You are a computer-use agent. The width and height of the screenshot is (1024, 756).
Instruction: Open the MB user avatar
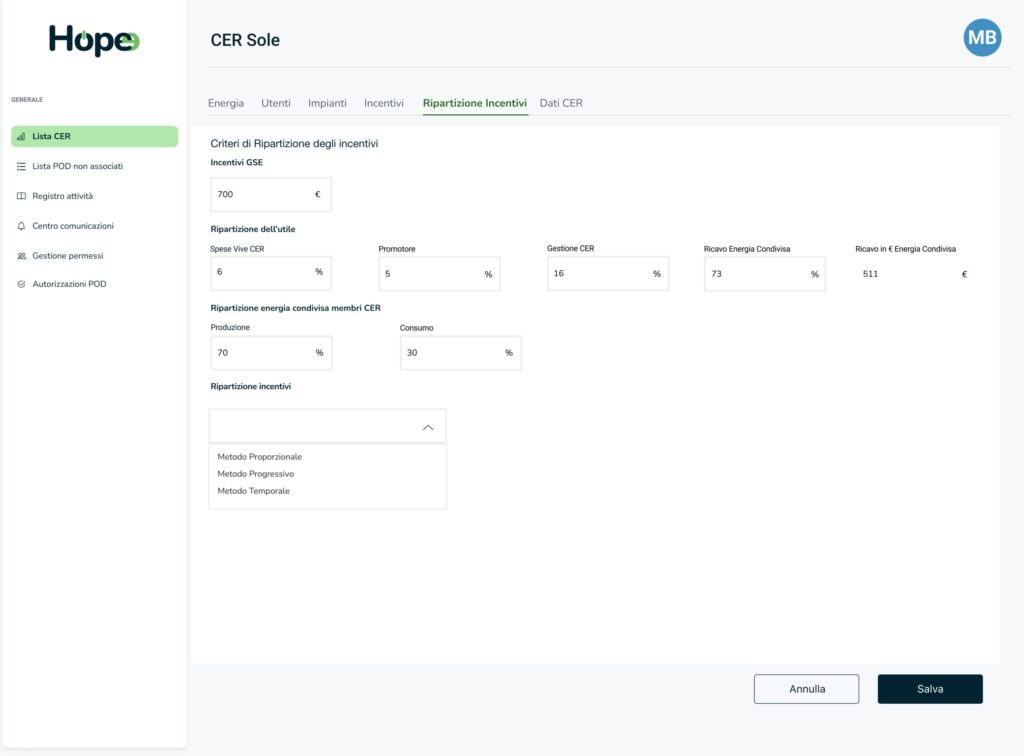[981, 38]
